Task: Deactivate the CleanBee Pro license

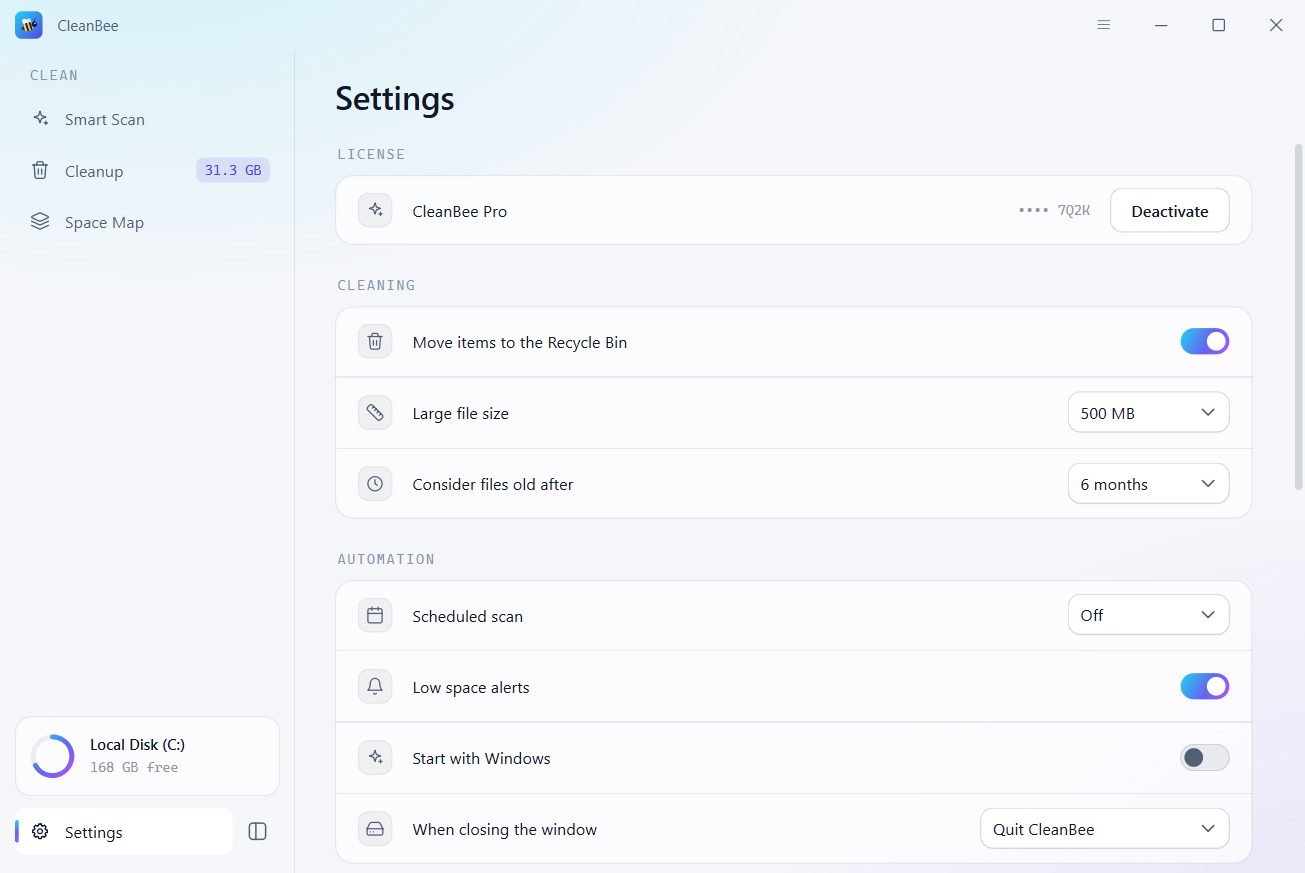Action: (1169, 211)
